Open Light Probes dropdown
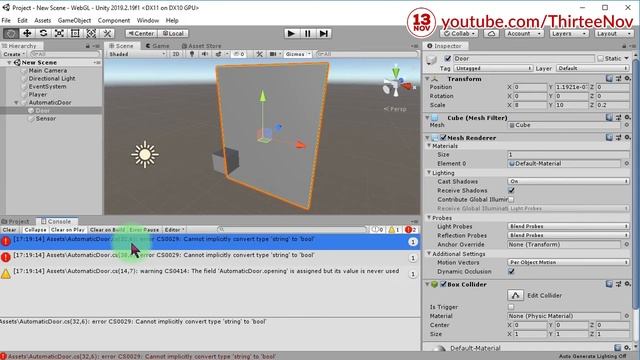Screen dimensions: 640x360 568,226
